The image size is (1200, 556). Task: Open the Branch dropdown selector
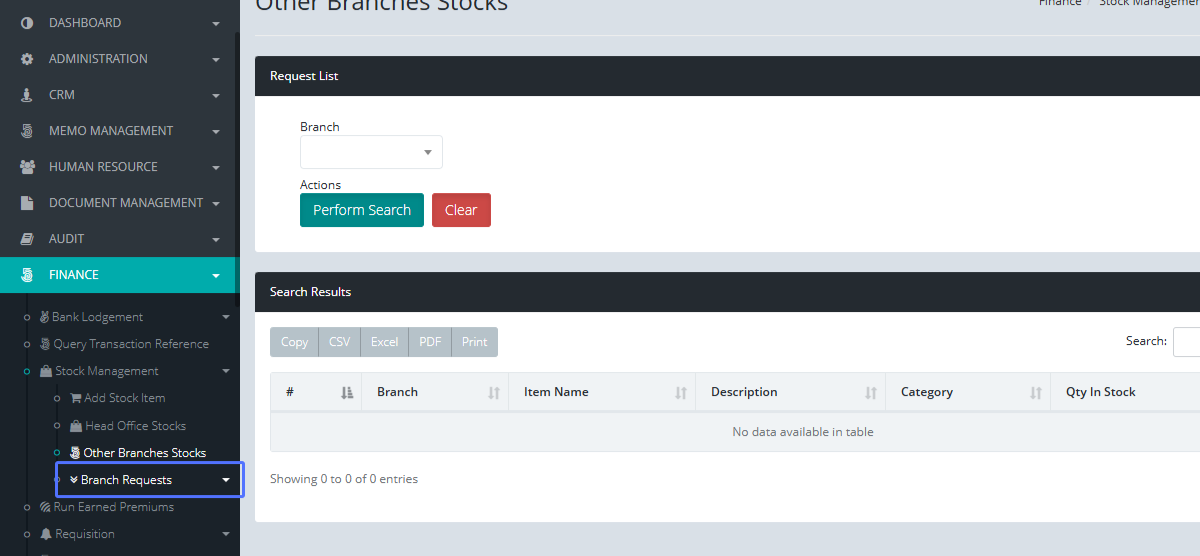(x=371, y=152)
